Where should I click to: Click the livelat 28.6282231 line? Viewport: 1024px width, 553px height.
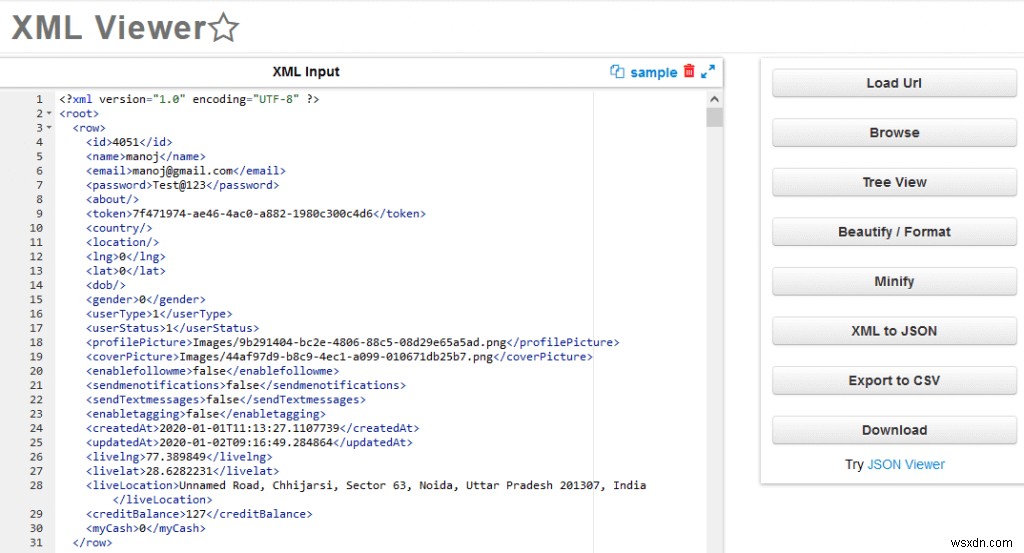pos(183,471)
